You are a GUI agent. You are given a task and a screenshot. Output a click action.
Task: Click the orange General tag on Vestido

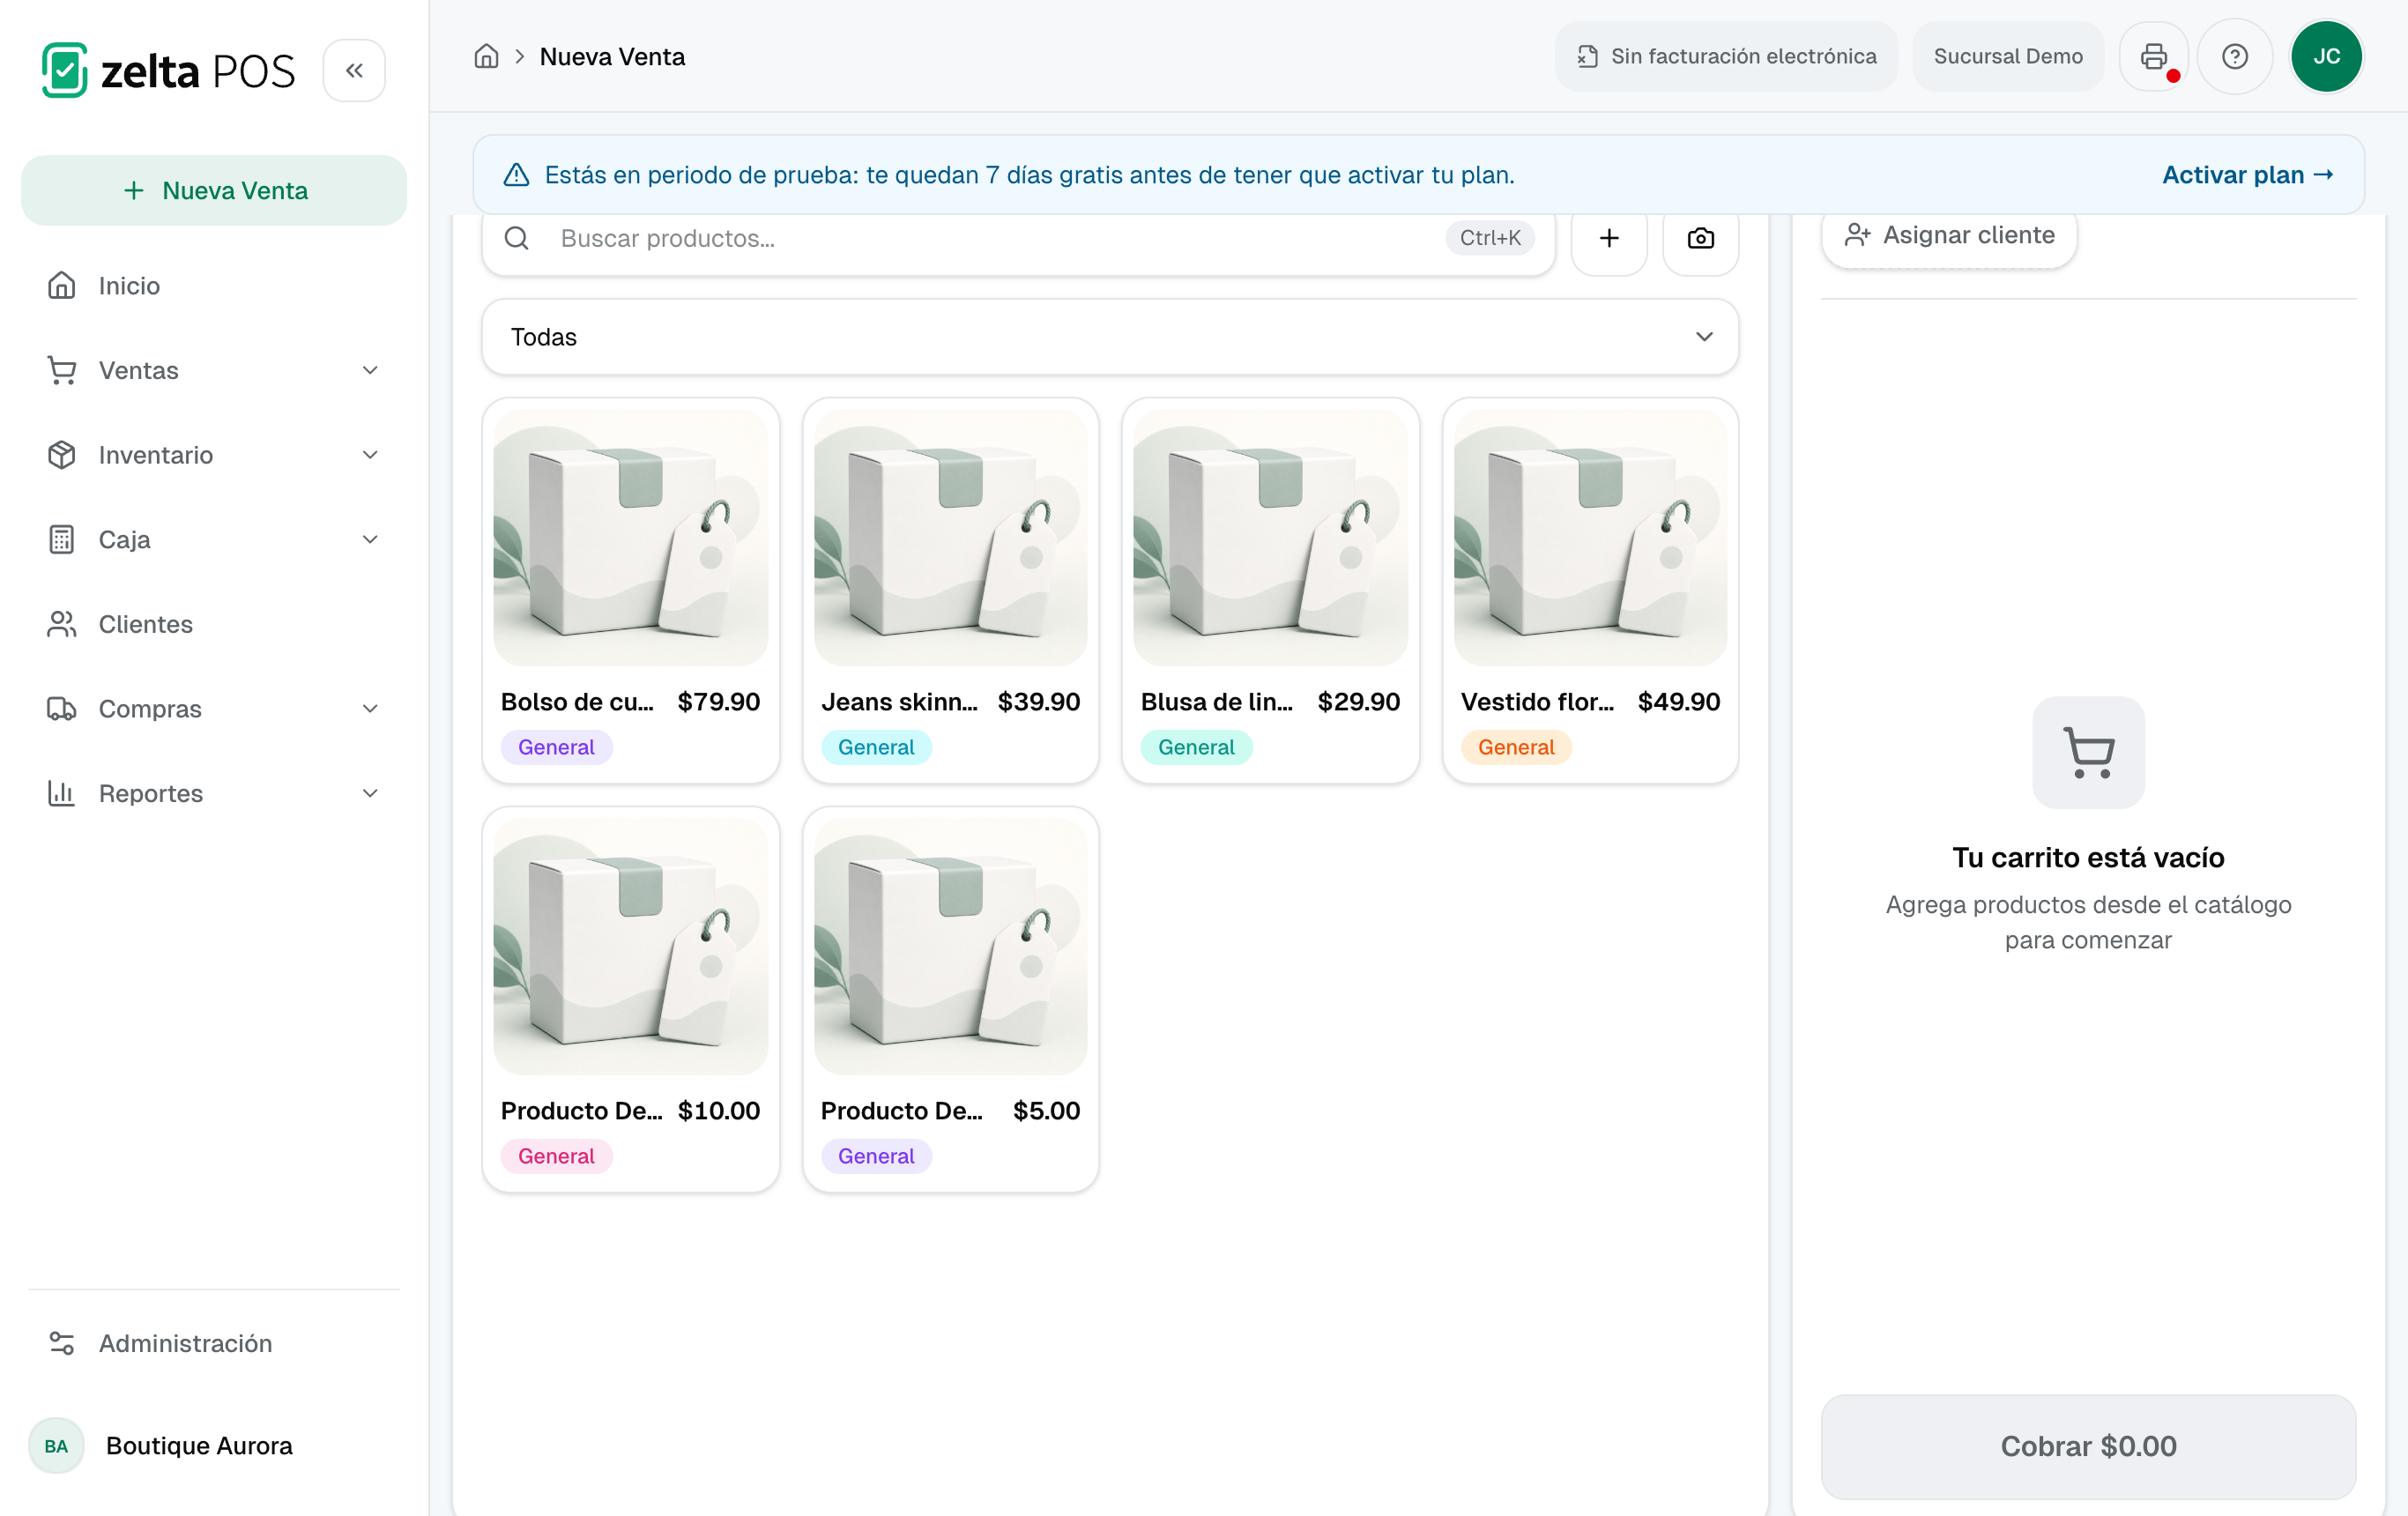[x=1516, y=747]
